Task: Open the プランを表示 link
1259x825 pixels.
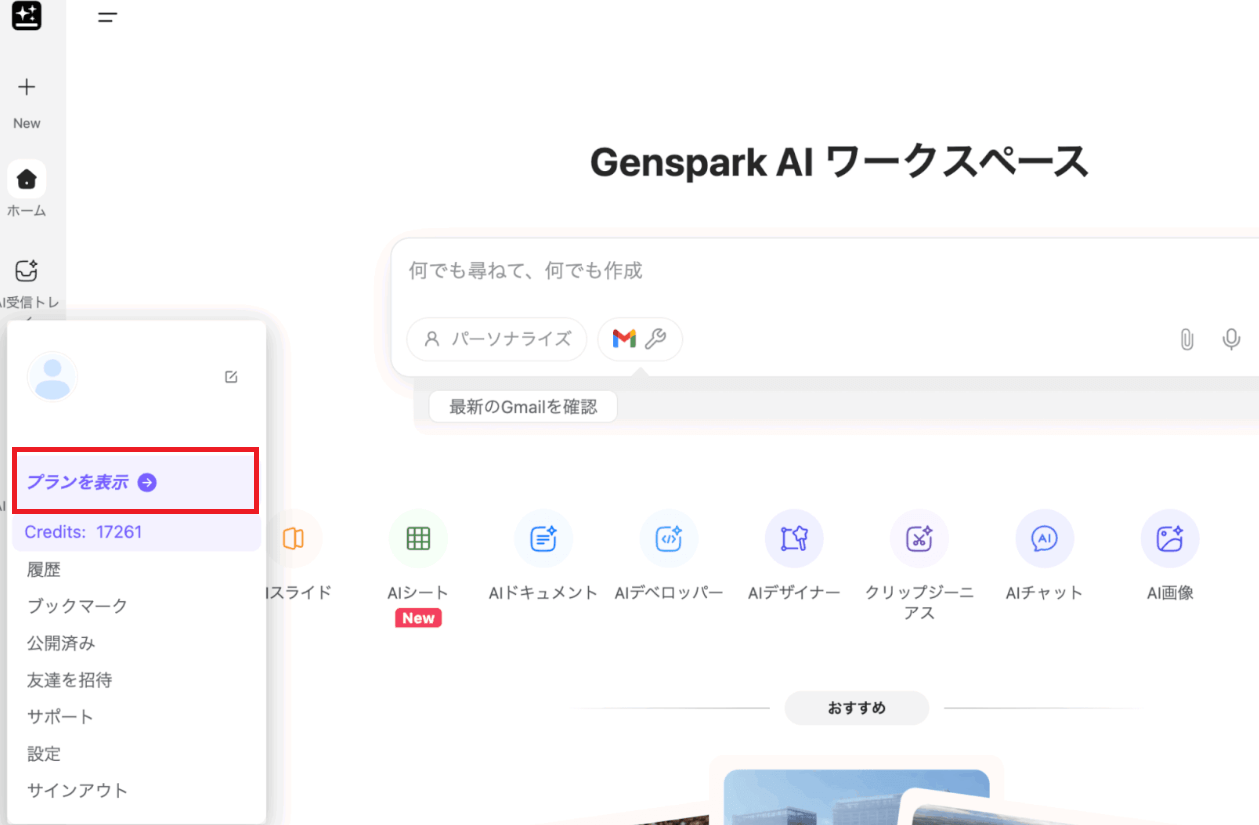Action: click(x=91, y=482)
